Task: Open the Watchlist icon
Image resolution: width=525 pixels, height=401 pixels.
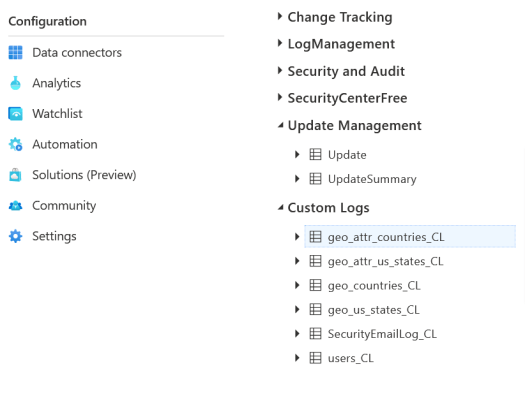Action: [15, 114]
